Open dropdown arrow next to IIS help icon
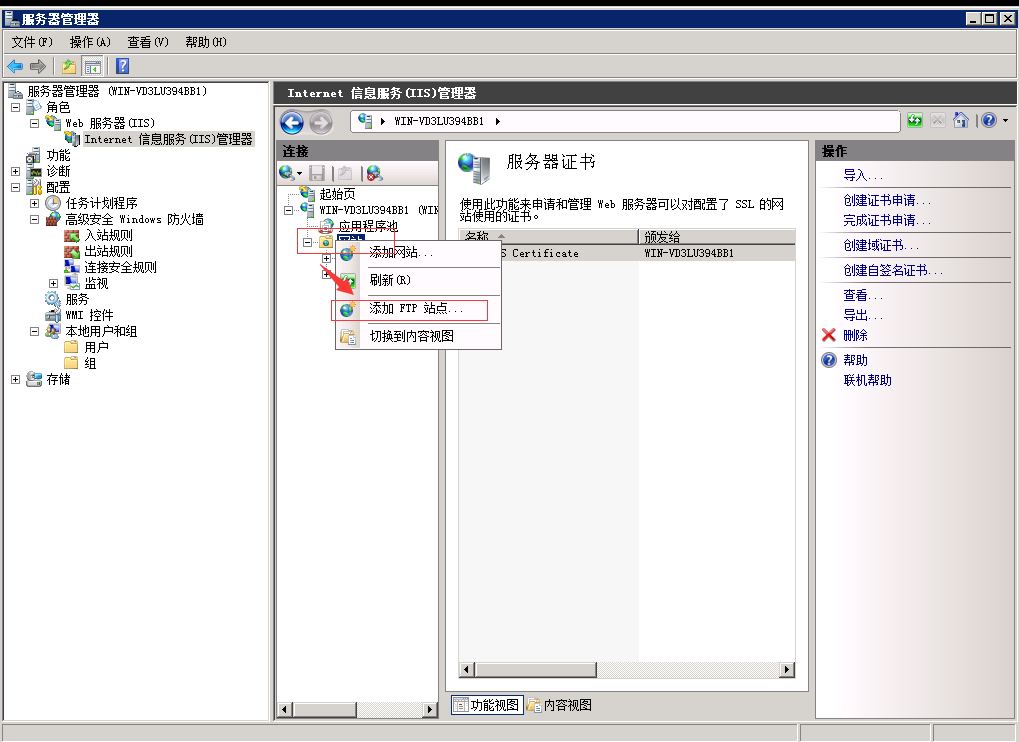1019x742 pixels. pos(1005,120)
